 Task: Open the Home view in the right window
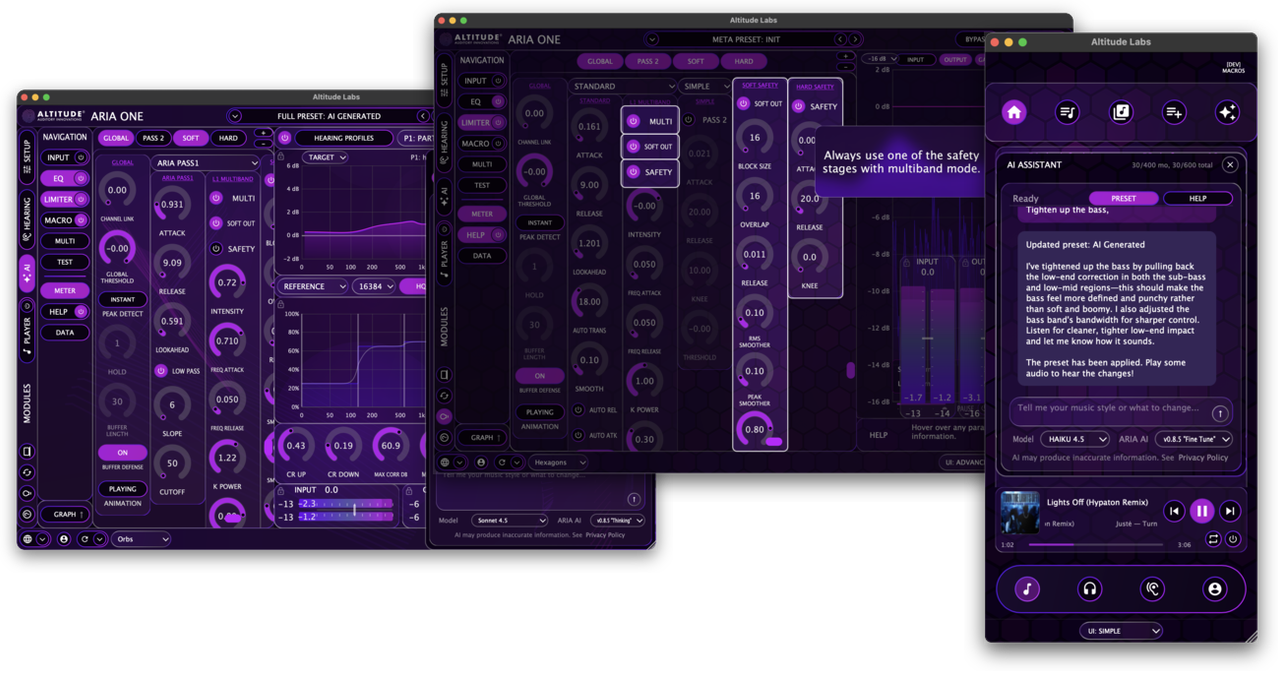[x=1014, y=112]
